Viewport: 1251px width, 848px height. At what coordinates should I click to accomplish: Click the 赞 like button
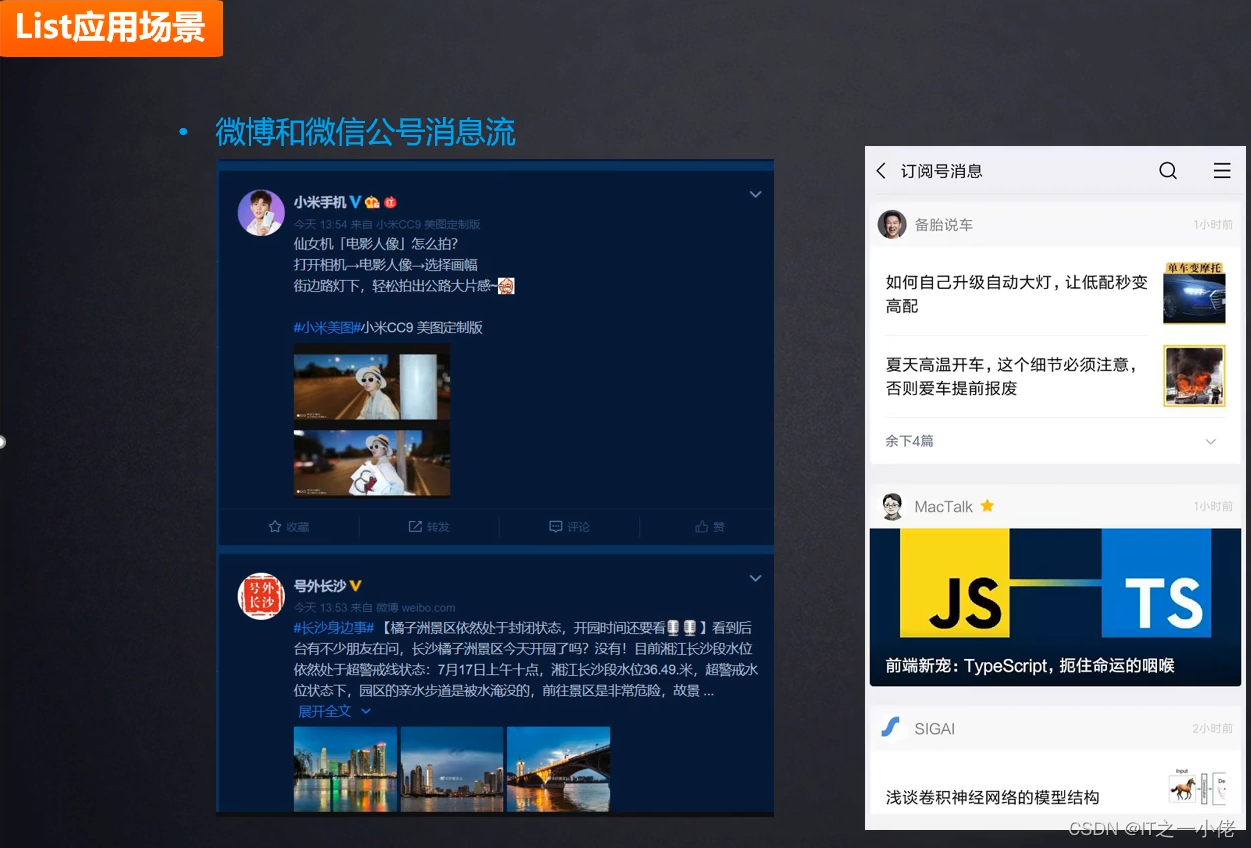710,527
